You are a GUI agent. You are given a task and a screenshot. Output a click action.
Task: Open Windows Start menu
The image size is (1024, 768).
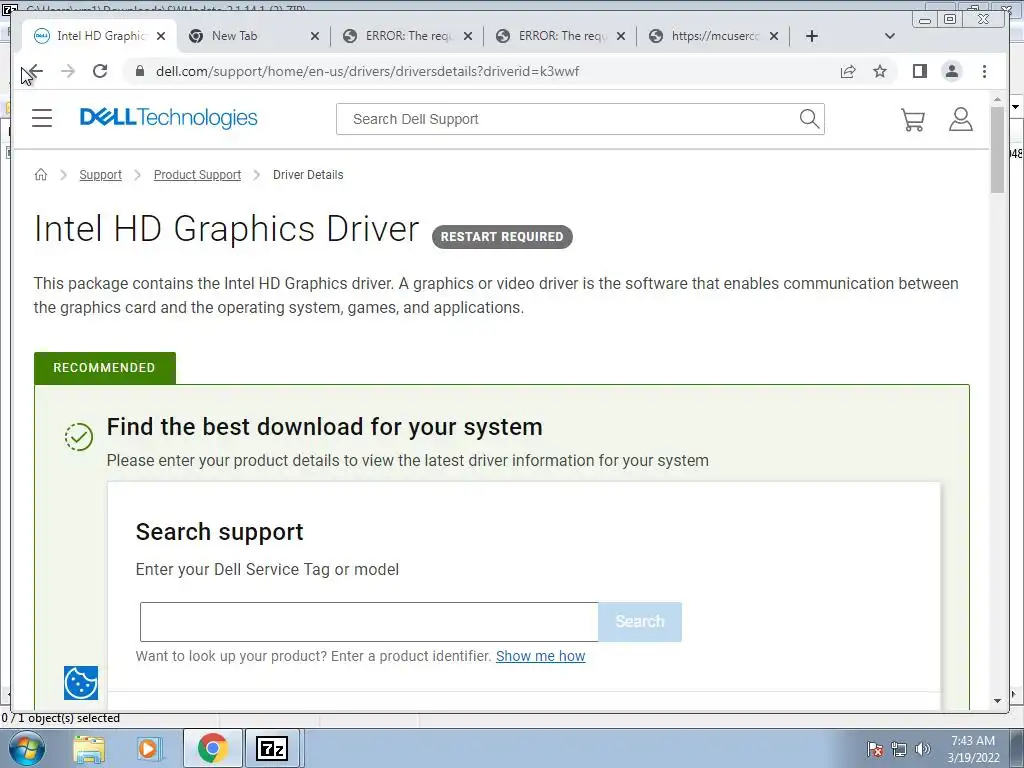tap(27, 748)
